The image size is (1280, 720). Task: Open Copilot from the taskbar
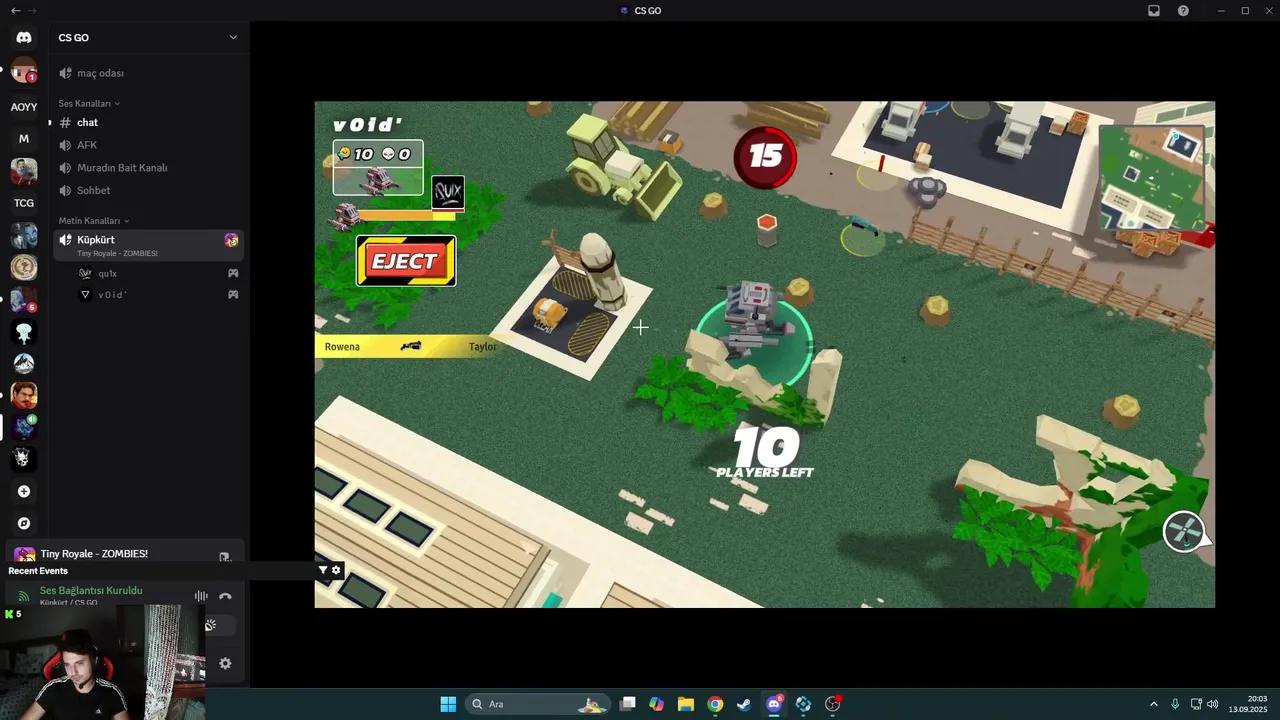pyautogui.click(x=656, y=704)
